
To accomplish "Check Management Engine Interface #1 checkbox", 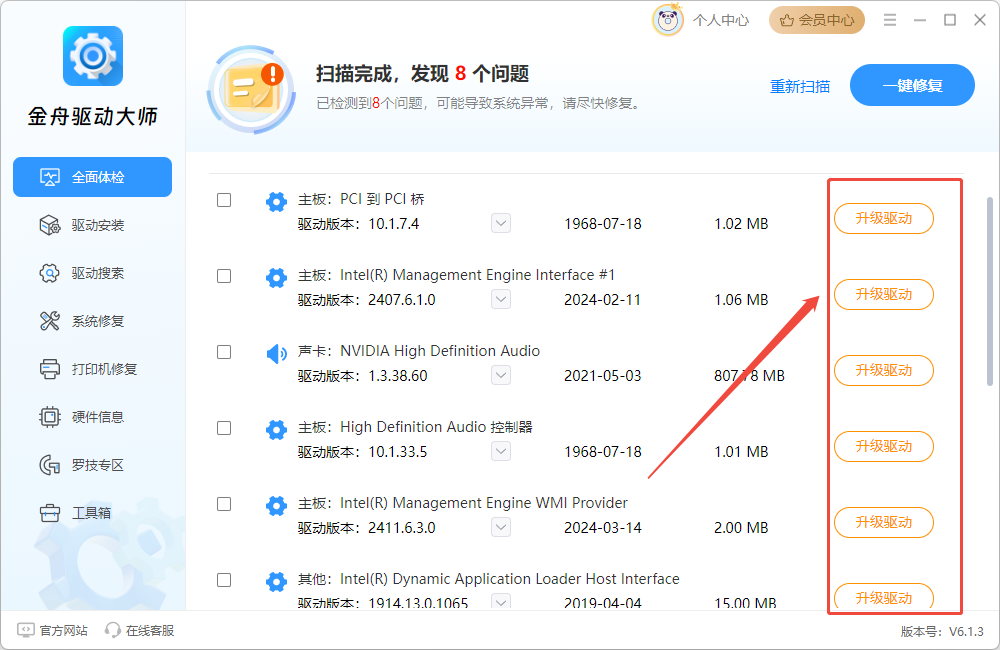I will pos(224,276).
